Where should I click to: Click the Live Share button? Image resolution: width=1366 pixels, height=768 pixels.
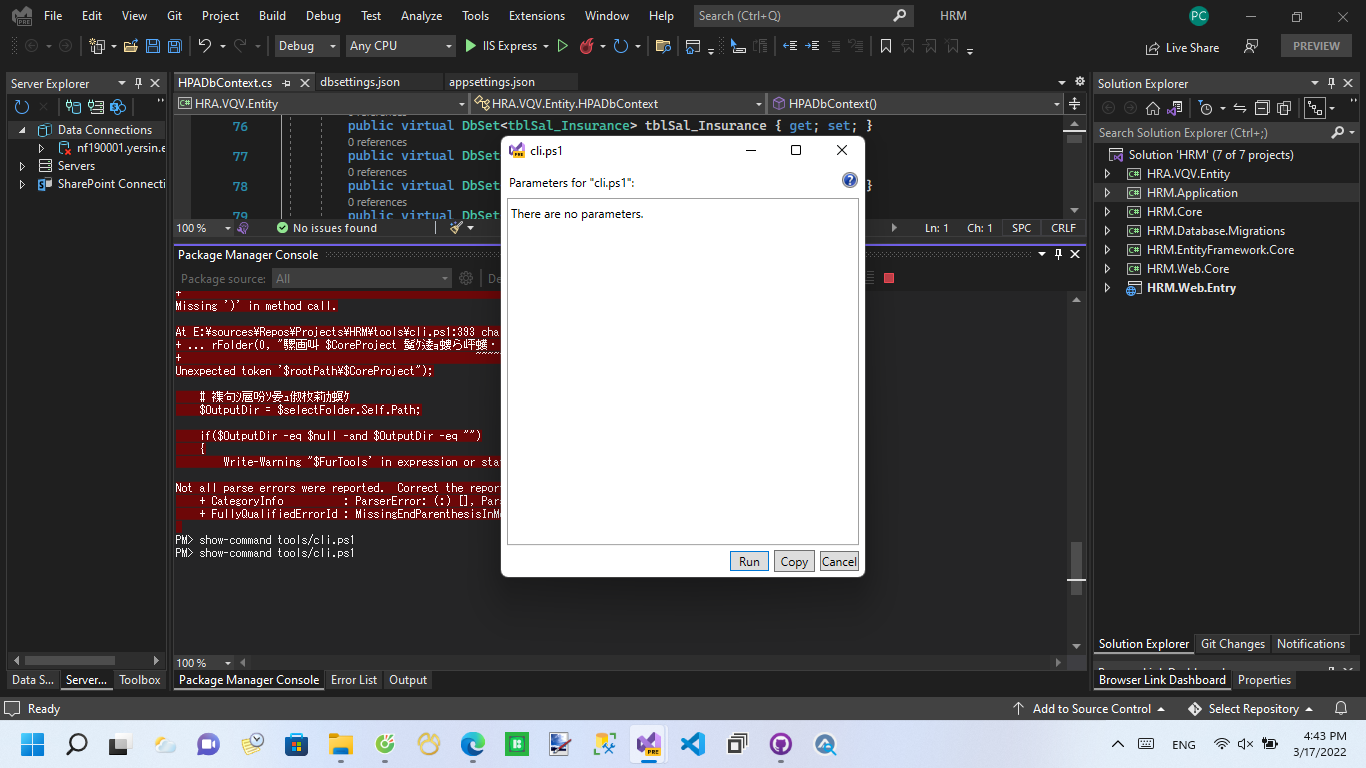click(x=1182, y=47)
